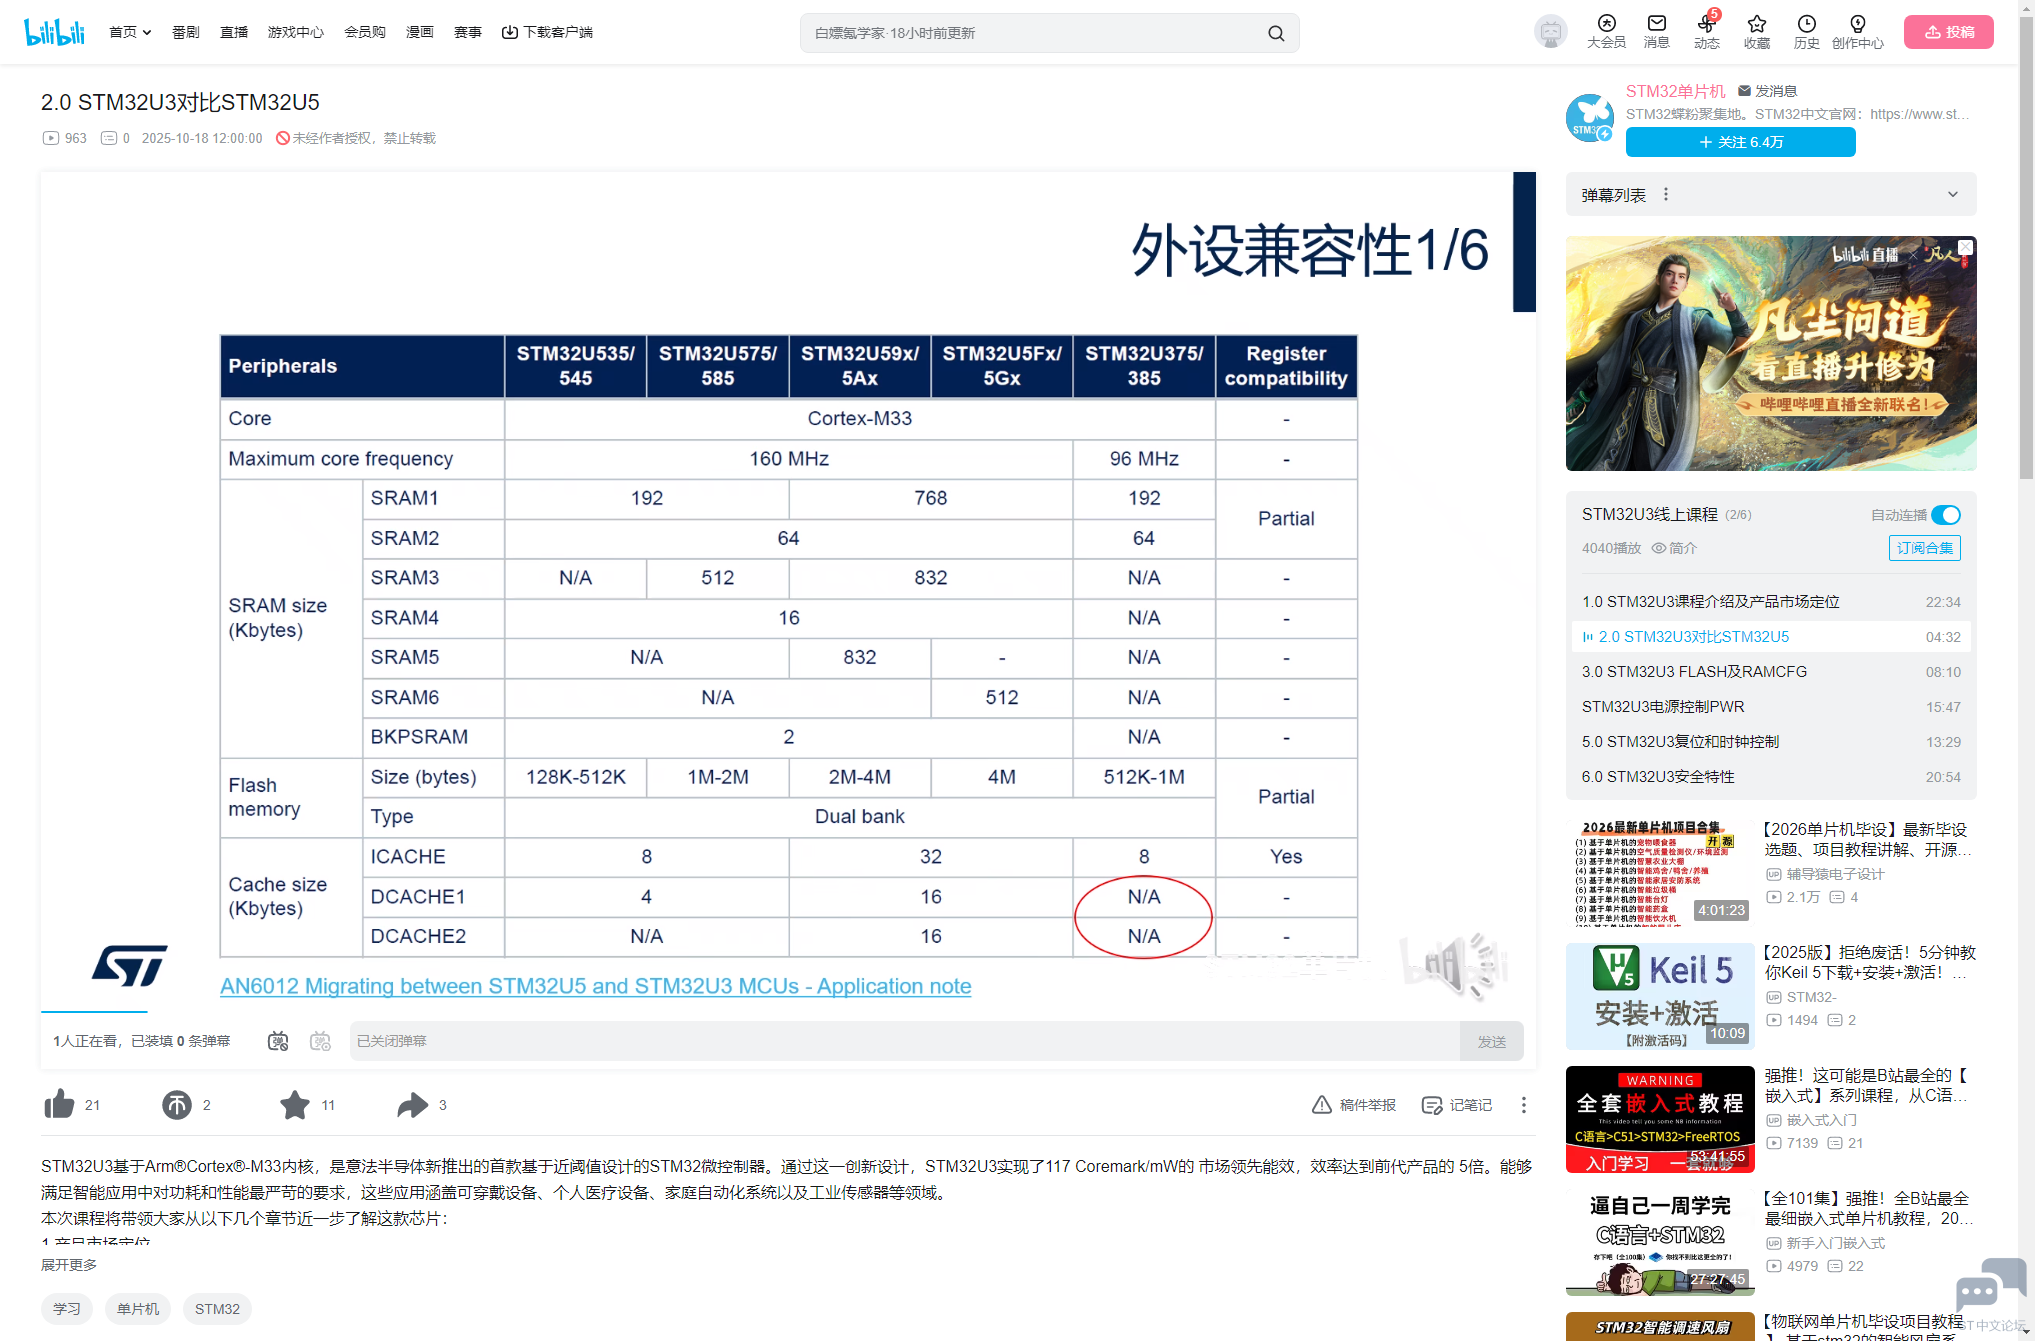Click the blue video progress bar
The height and width of the screenshot is (1341, 2035).
click(94, 1011)
